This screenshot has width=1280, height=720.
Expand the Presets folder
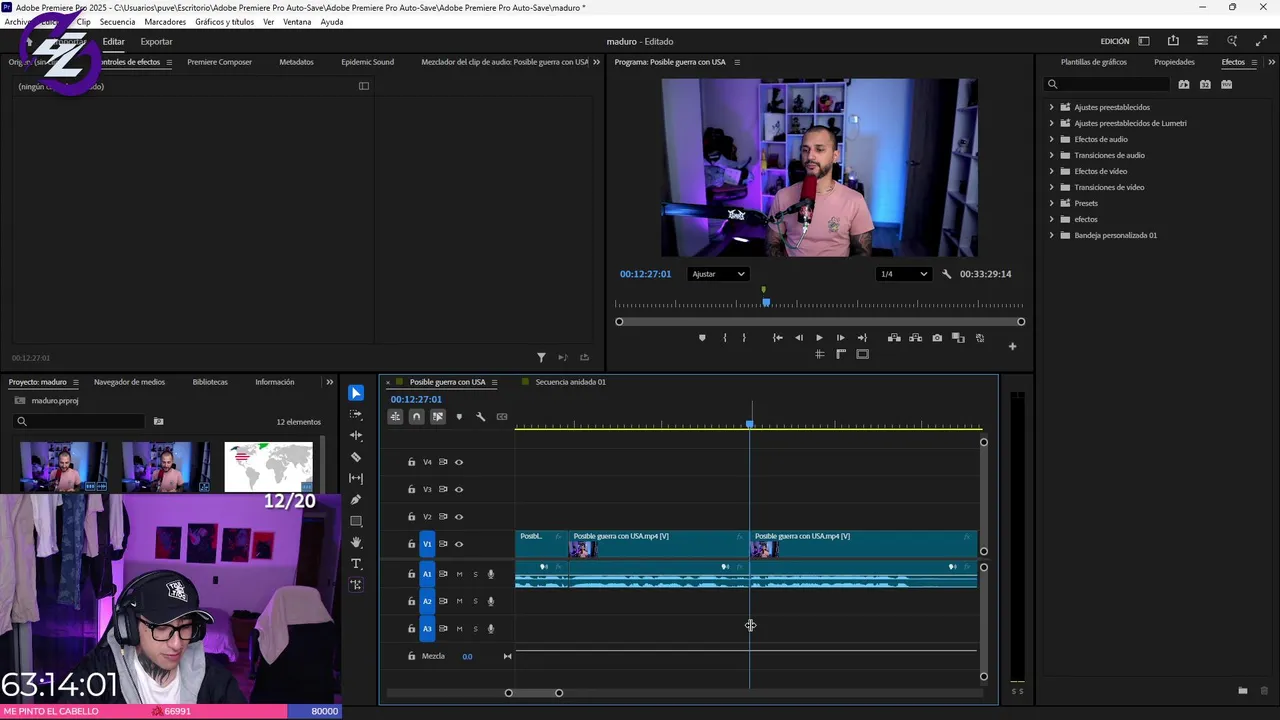(1051, 203)
